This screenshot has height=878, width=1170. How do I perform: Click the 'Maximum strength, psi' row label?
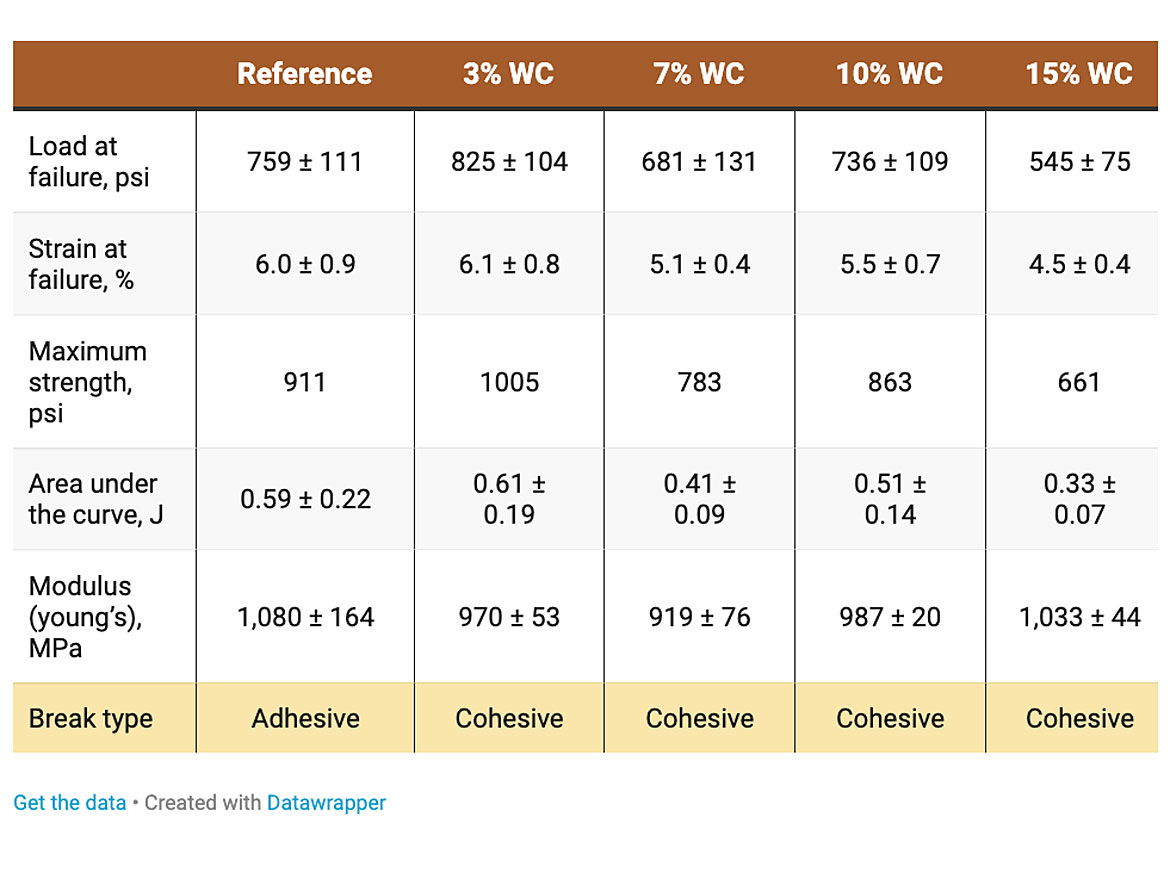[x=87, y=382]
